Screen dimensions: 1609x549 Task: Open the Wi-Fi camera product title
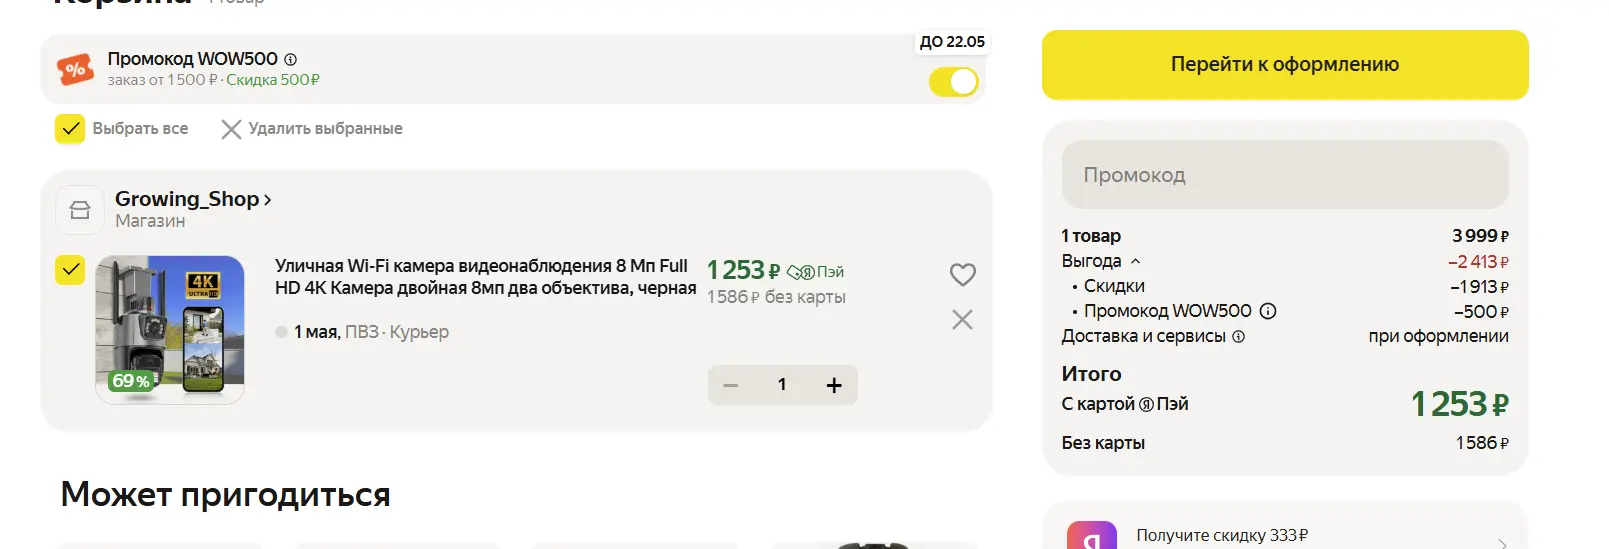coord(485,277)
